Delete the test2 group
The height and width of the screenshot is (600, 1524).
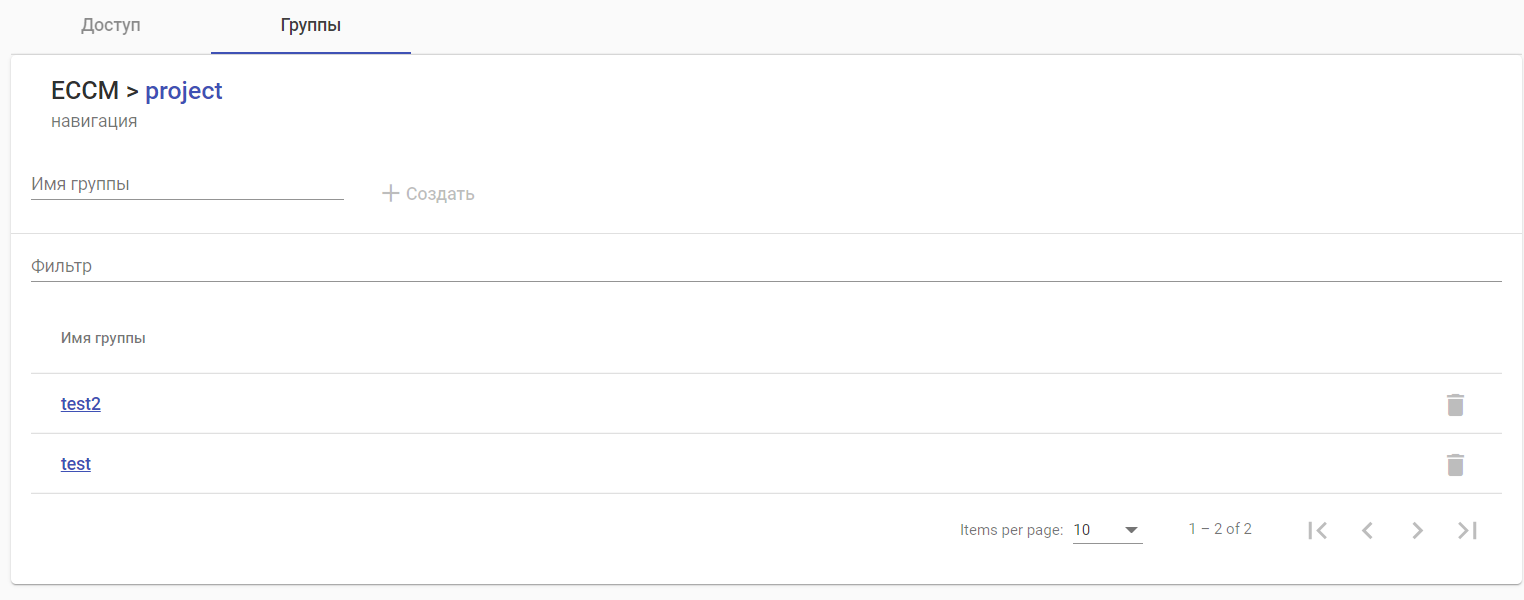[1455, 405]
